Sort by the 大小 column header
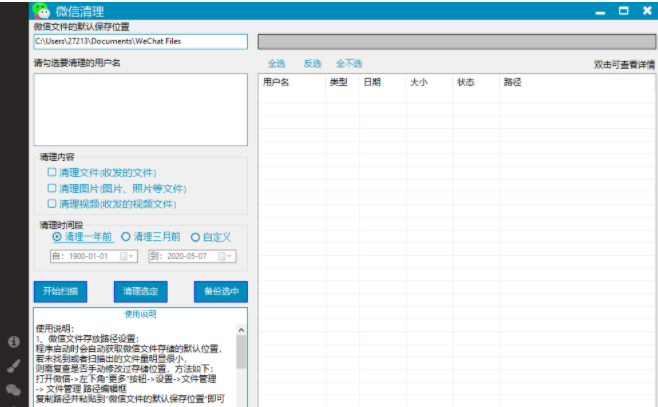 pyautogui.click(x=430, y=82)
